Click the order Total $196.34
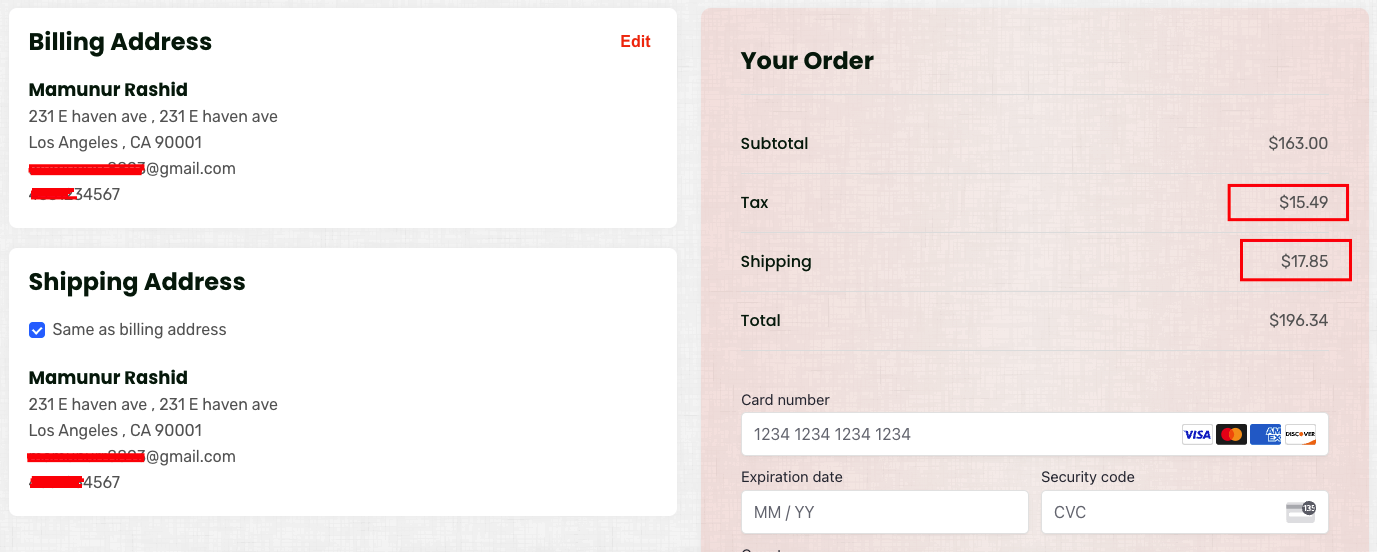 pyautogui.click(x=1298, y=321)
